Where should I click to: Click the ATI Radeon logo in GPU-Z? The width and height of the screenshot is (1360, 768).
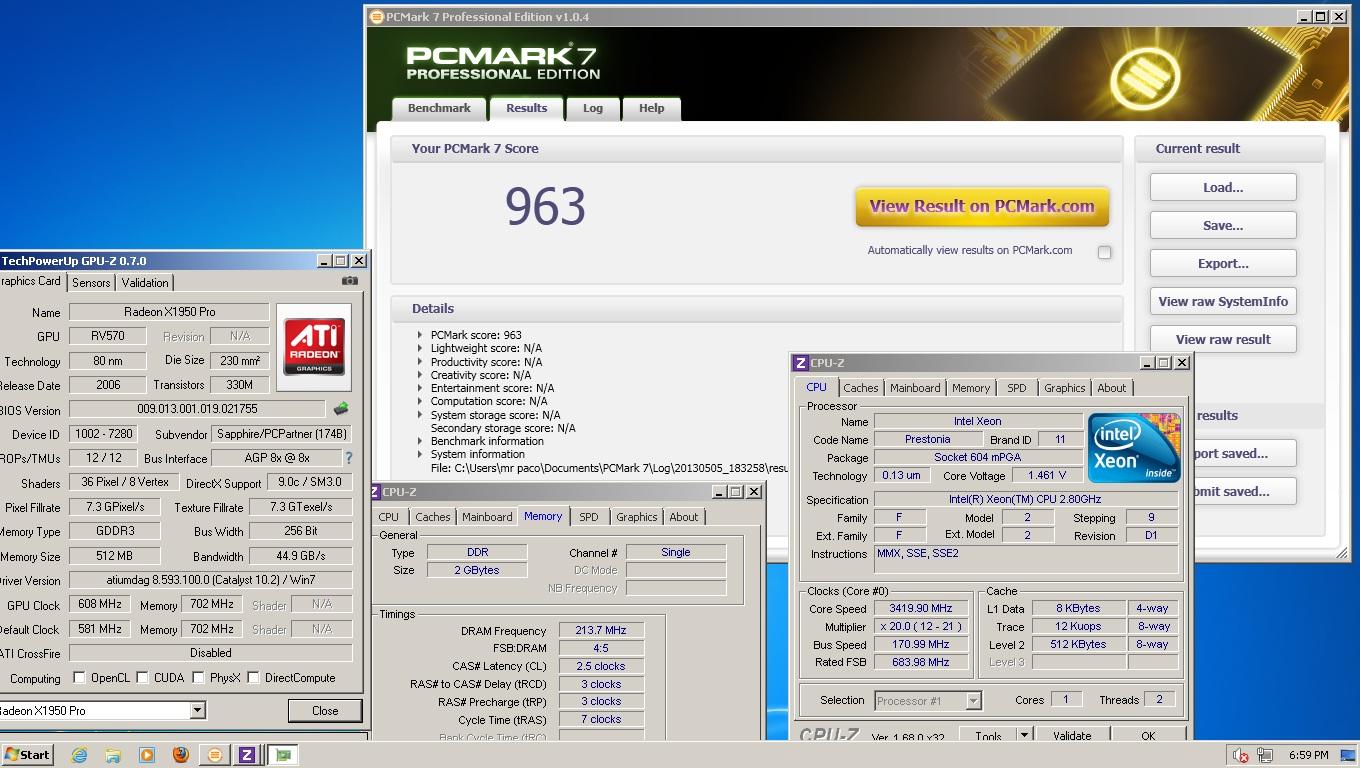pos(314,346)
